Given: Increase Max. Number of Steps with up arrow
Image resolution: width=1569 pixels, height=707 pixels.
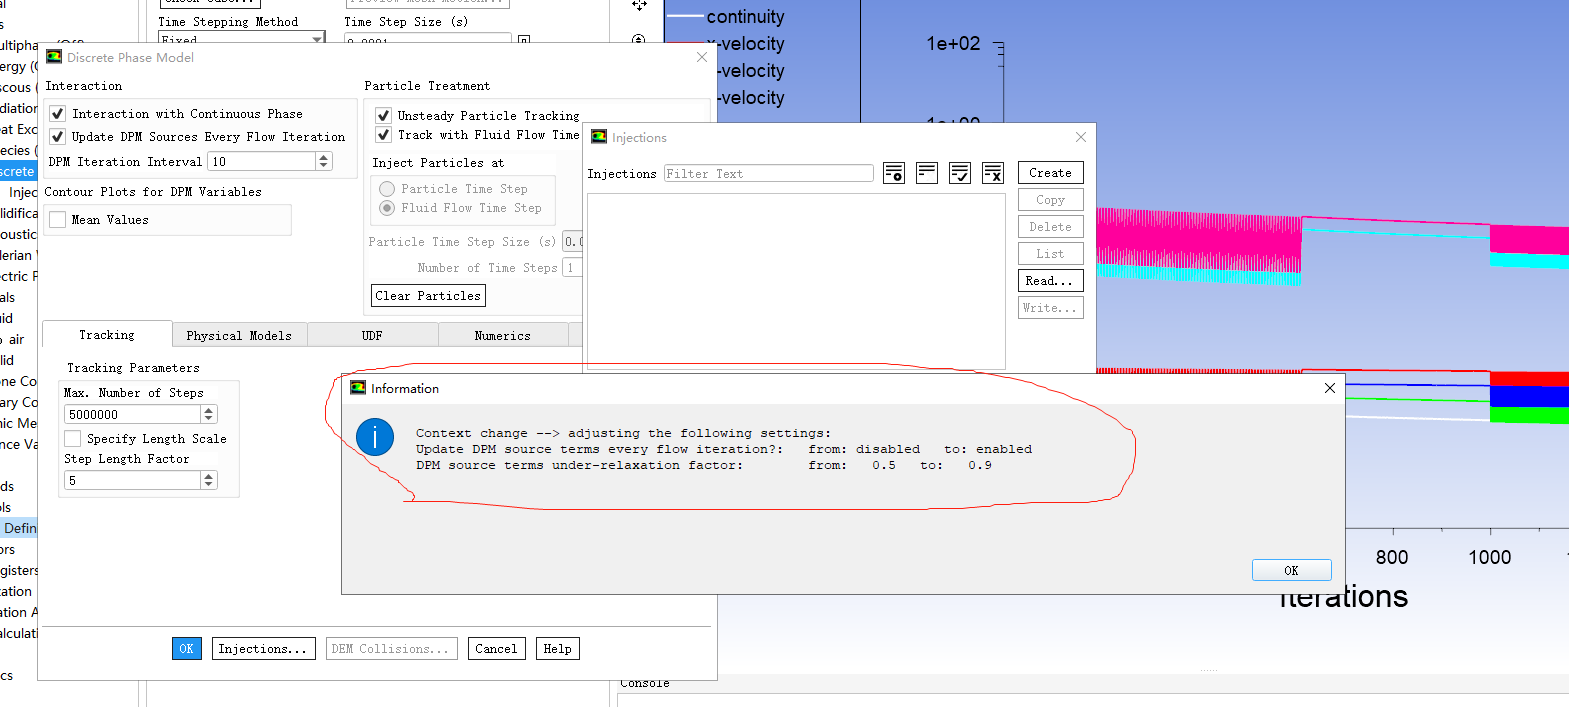Looking at the screenshot, I should pyautogui.click(x=208, y=410).
